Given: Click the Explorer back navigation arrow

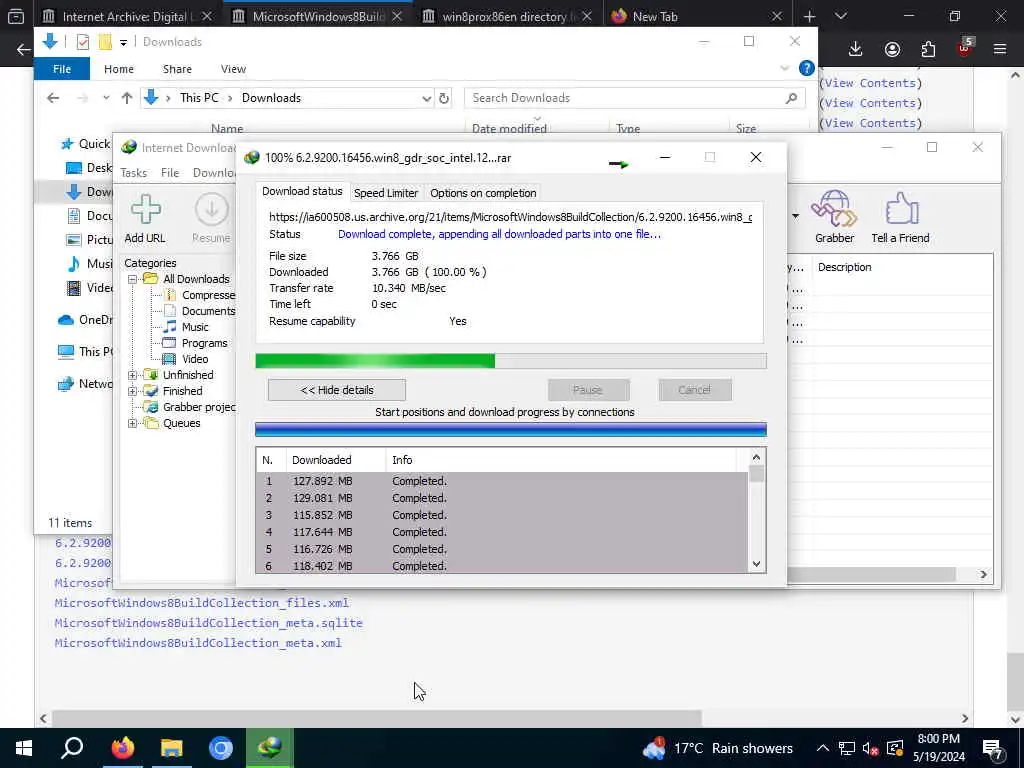Looking at the screenshot, I should 53,98.
